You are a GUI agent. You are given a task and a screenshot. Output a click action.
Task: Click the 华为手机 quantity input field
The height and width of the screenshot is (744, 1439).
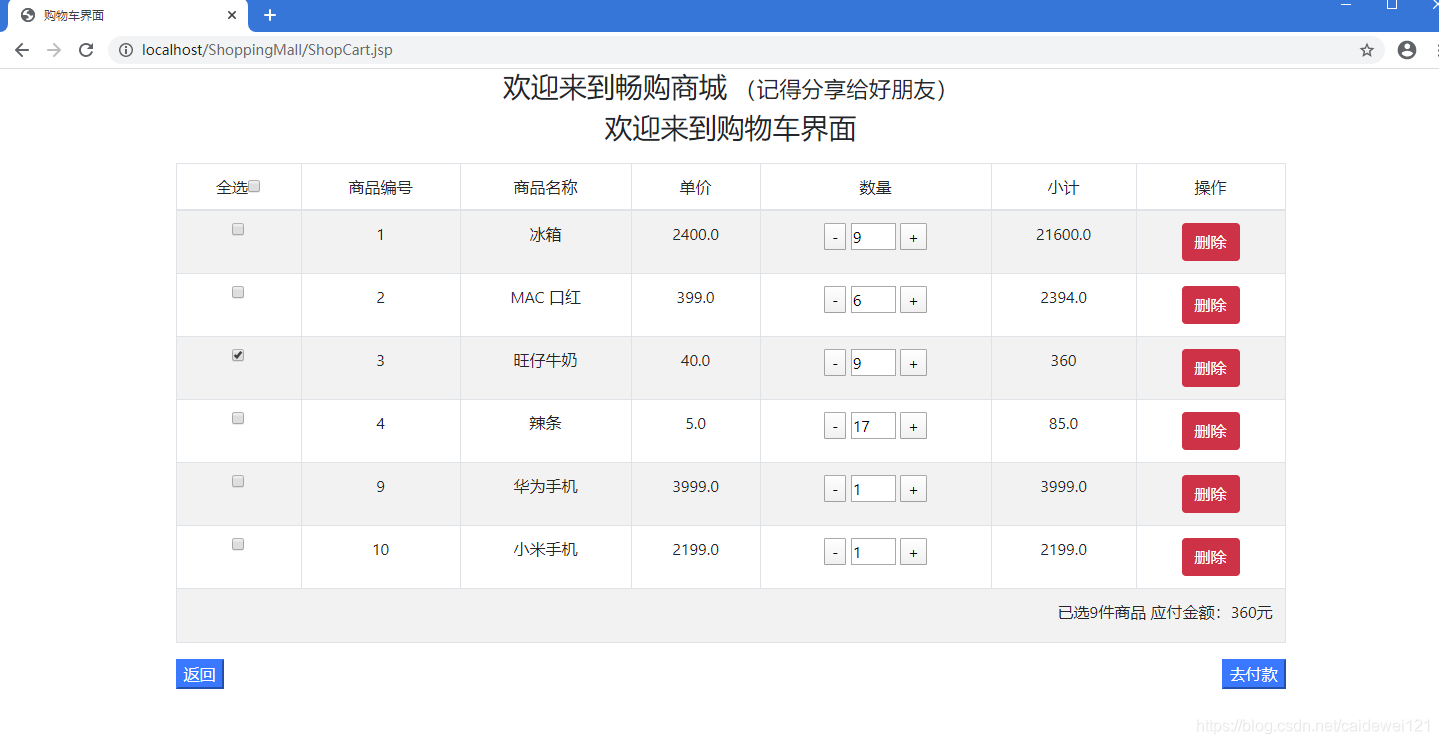click(x=873, y=489)
